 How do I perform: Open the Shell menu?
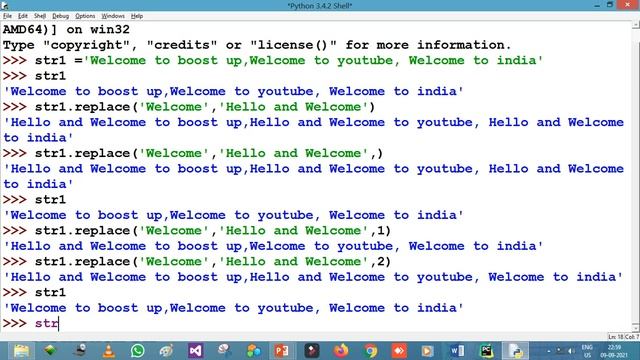(40, 16)
